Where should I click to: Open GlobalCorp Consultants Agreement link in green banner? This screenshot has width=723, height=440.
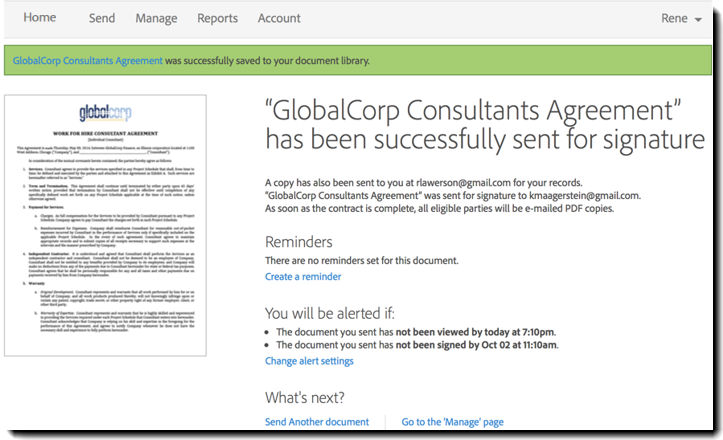[x=88, y=60]
